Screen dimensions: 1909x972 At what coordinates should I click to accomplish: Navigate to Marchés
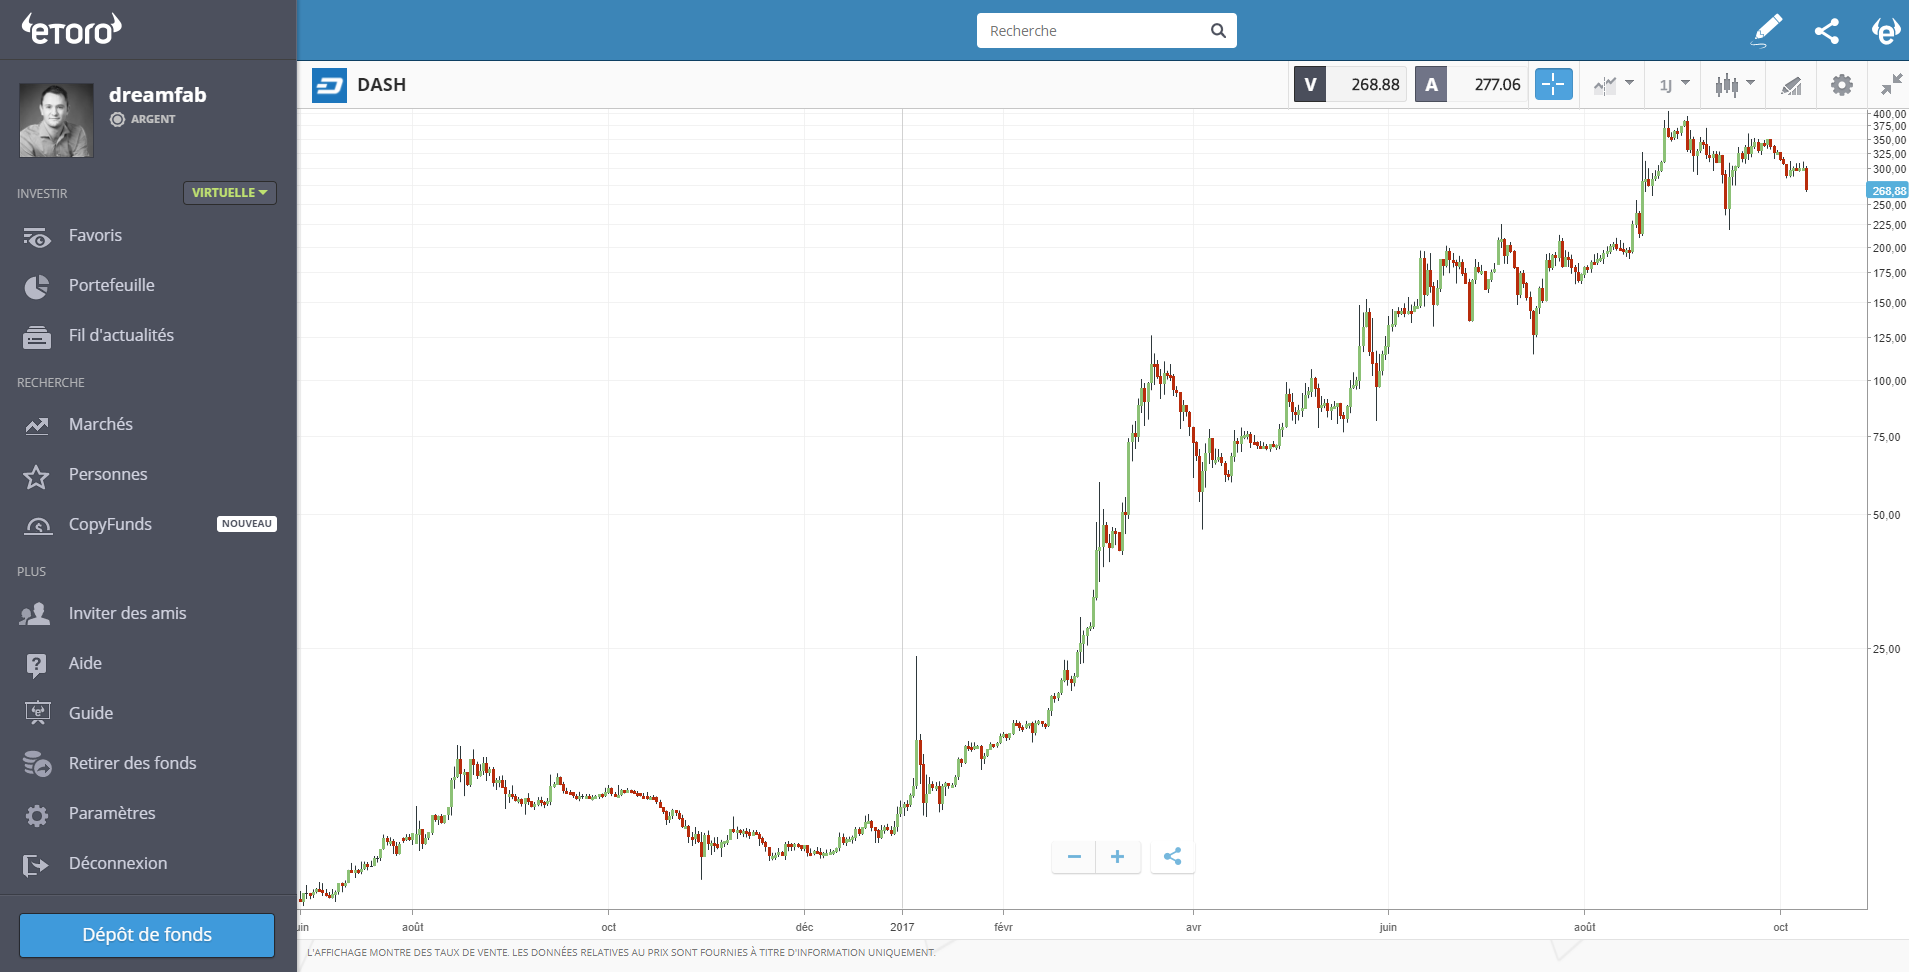click(101, 424)
